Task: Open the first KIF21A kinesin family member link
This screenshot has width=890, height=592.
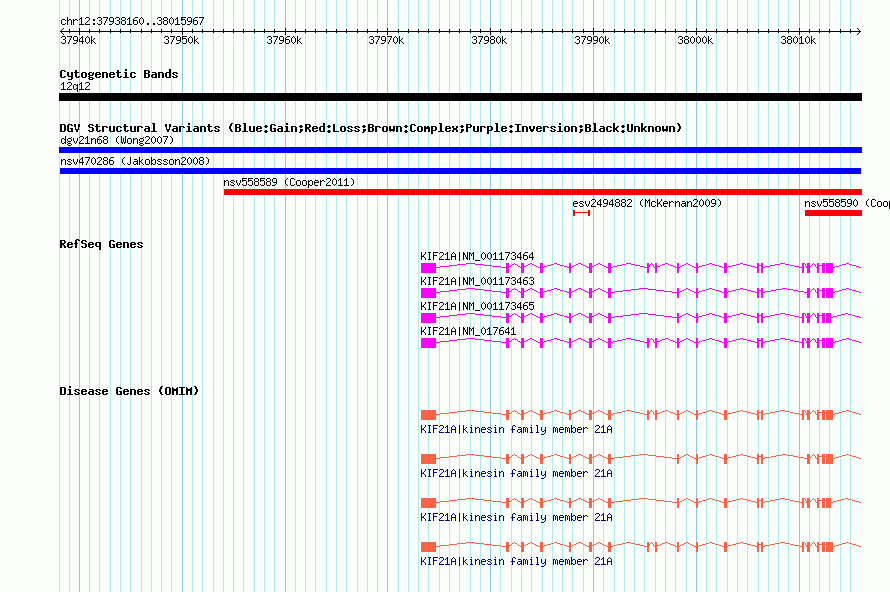Action: click(x=517, y=430)
